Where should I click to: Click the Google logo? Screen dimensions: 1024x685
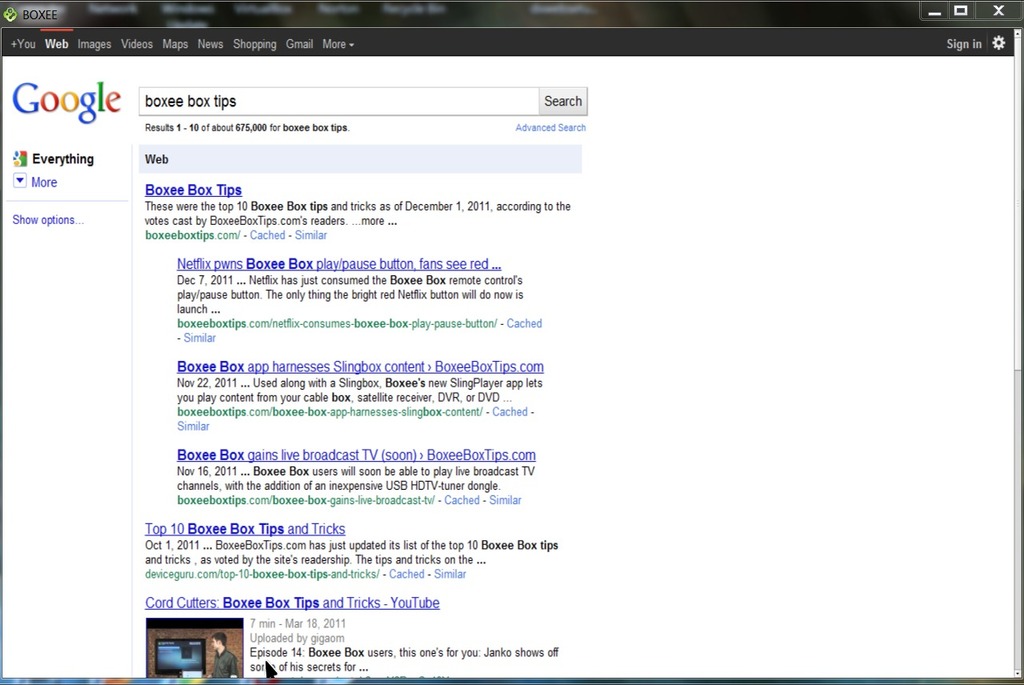click(67, 101)
